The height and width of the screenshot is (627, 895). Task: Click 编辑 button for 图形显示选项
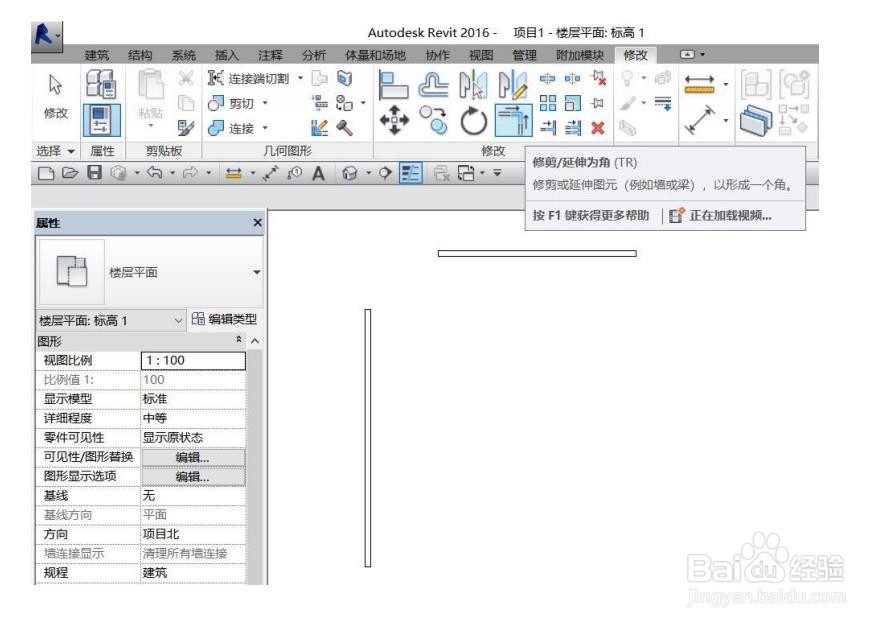pos(193,477)
